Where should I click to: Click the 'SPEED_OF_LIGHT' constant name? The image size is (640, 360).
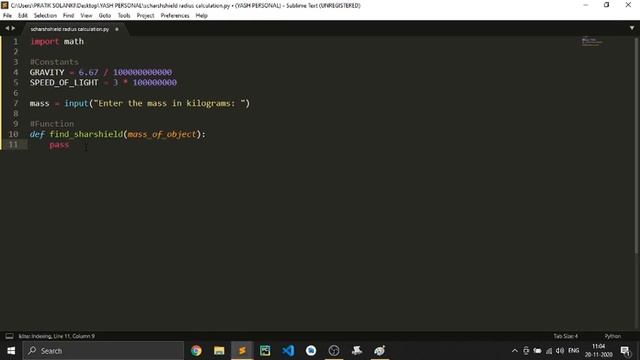point(64,82)
